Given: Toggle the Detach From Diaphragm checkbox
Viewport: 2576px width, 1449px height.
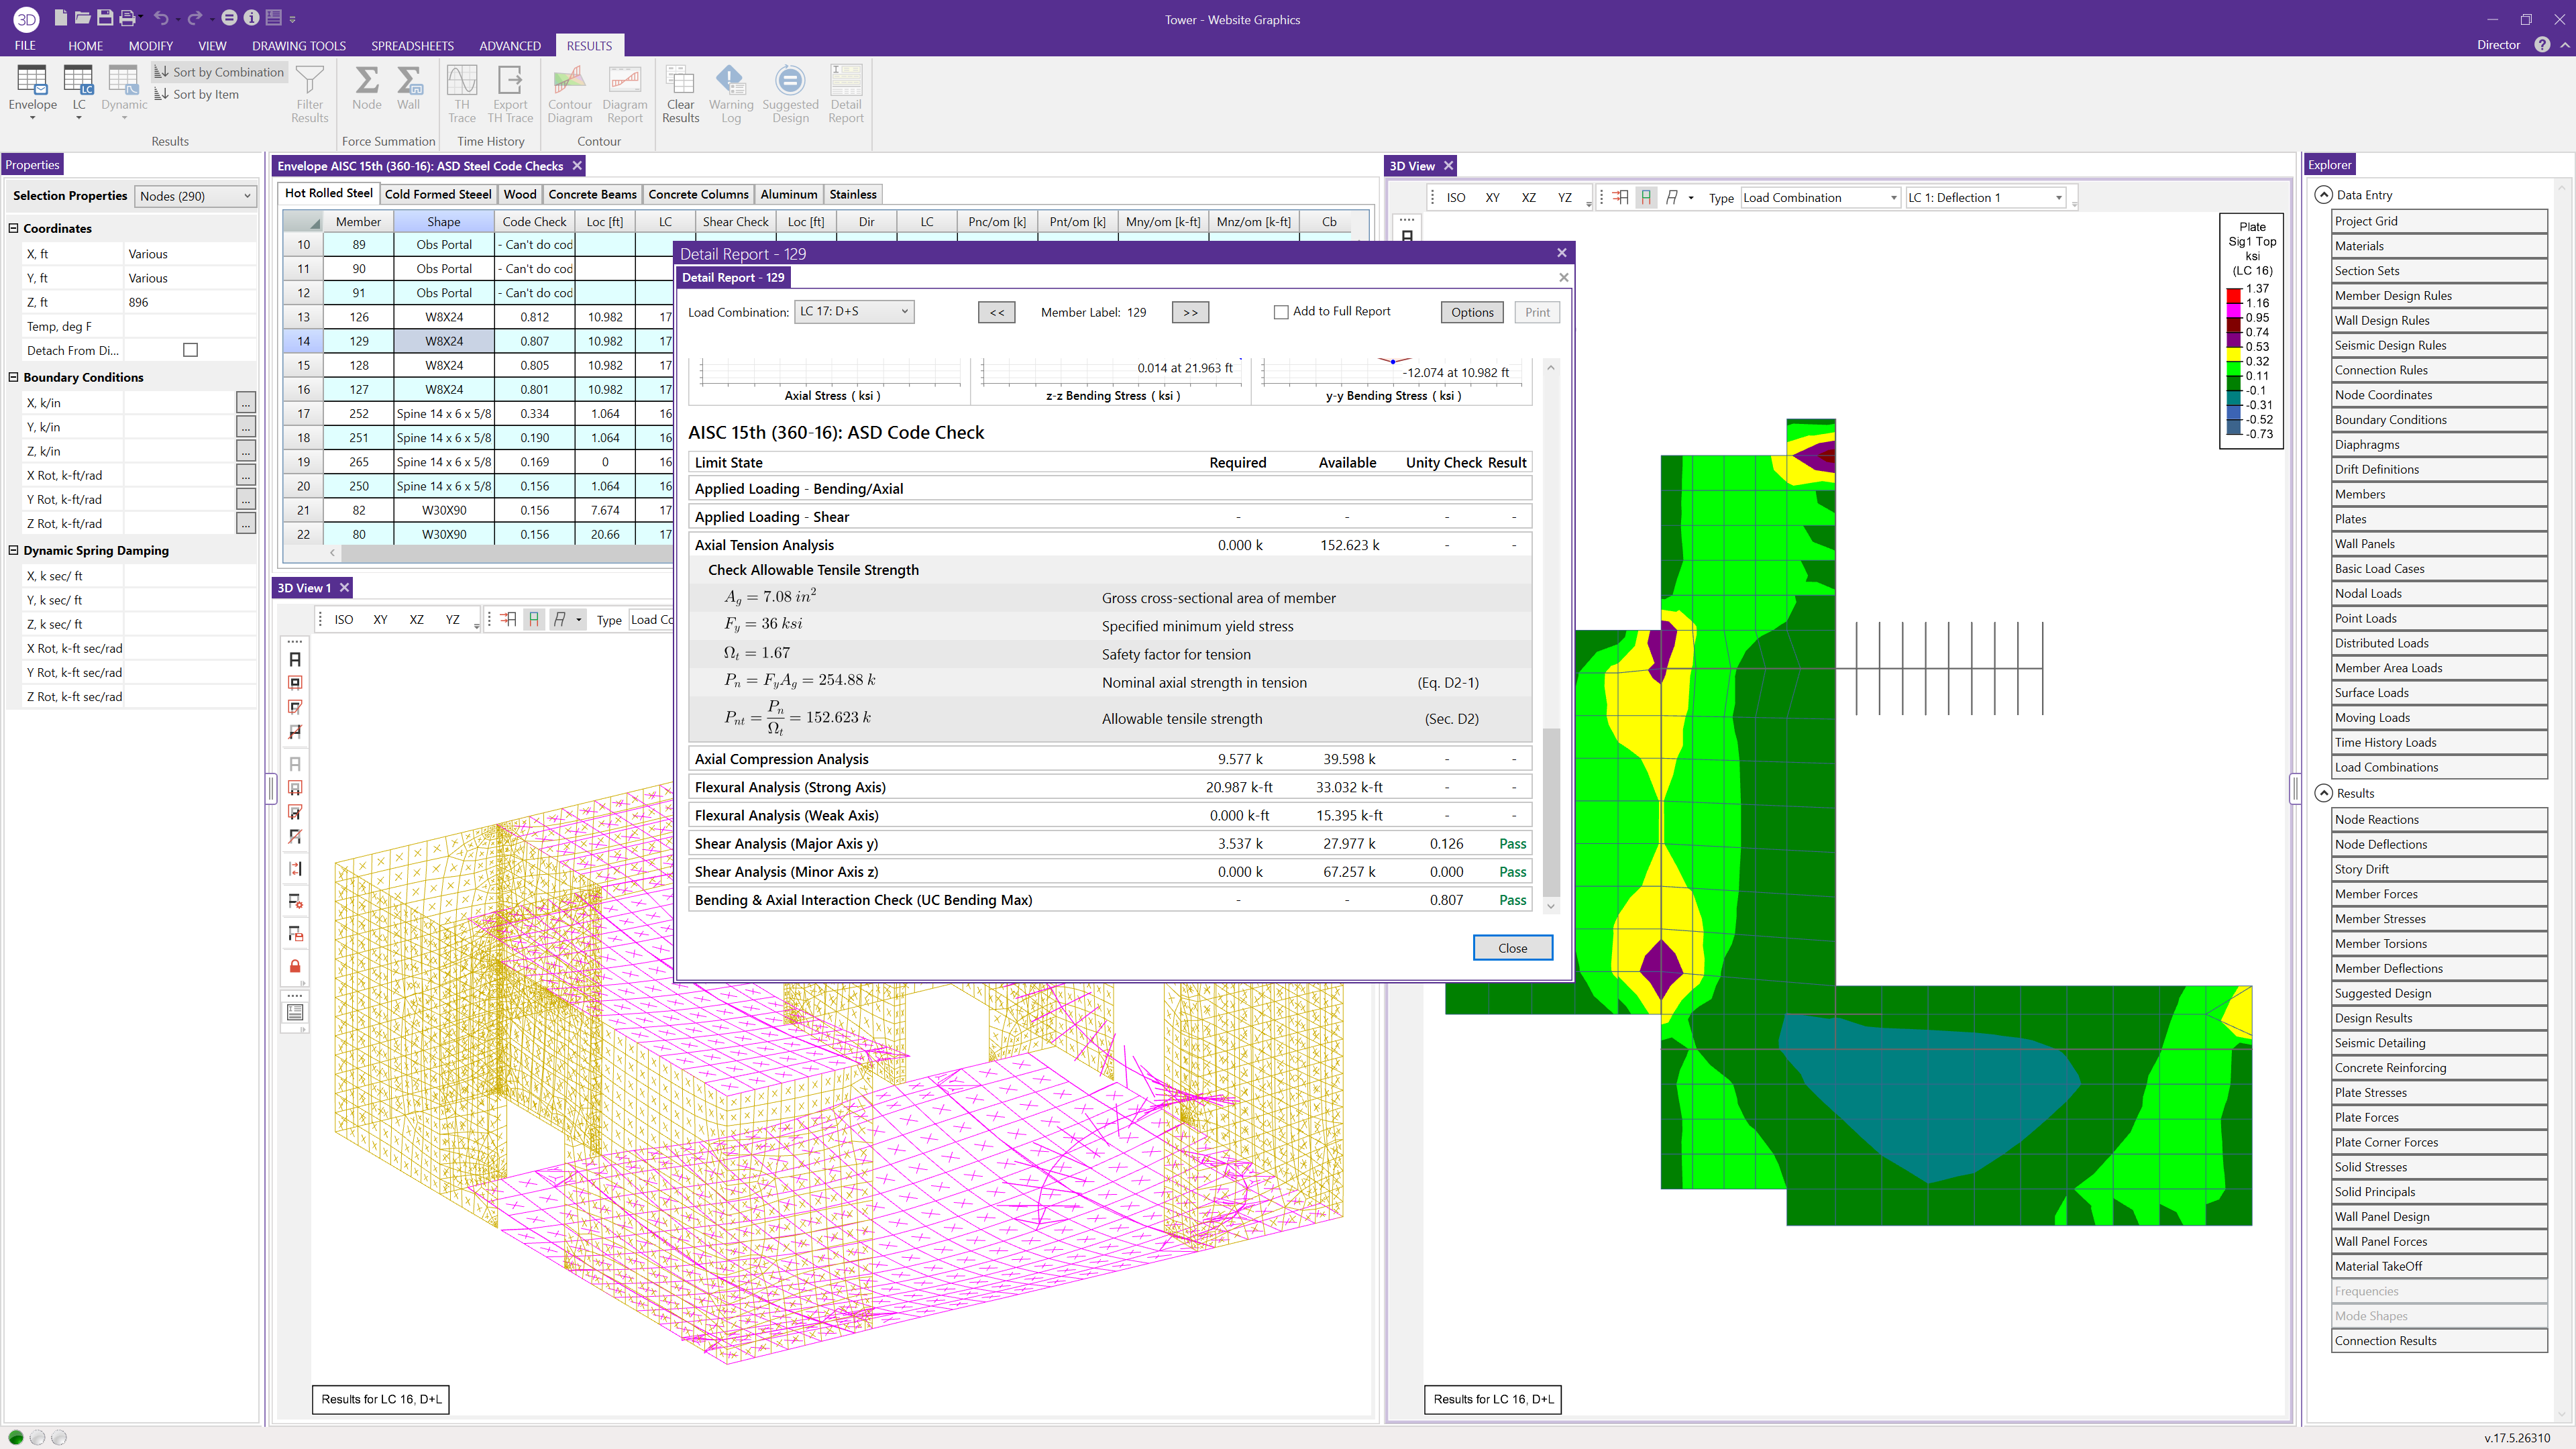Looking at the screenshot, I should [x=190, y=349].
